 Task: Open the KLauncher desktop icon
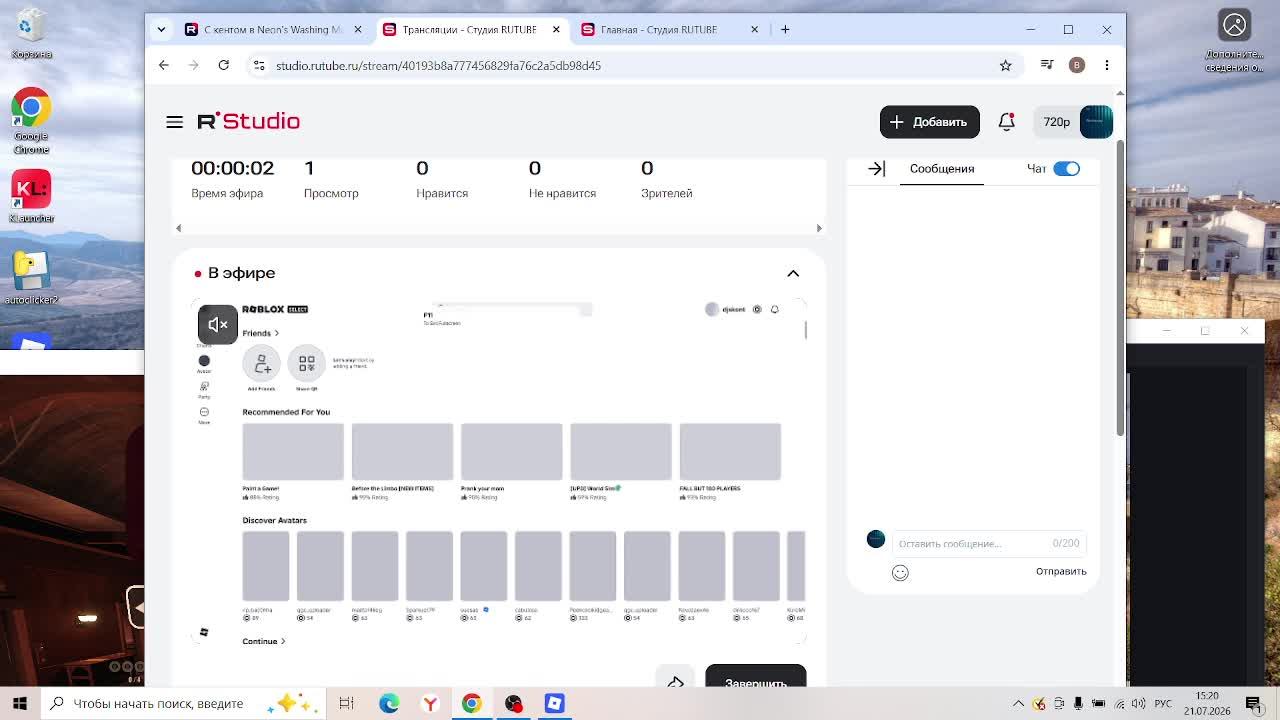point(31,196)
